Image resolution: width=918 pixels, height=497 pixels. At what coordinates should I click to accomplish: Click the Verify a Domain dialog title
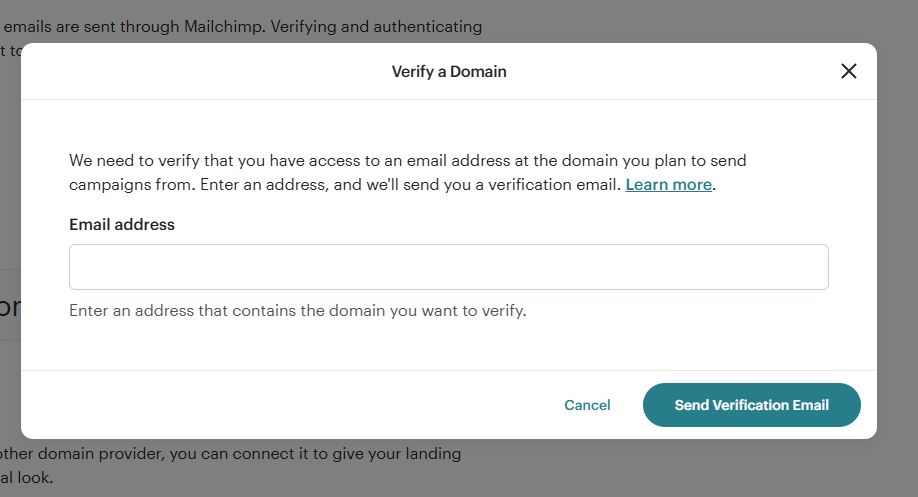click(449, 71)
